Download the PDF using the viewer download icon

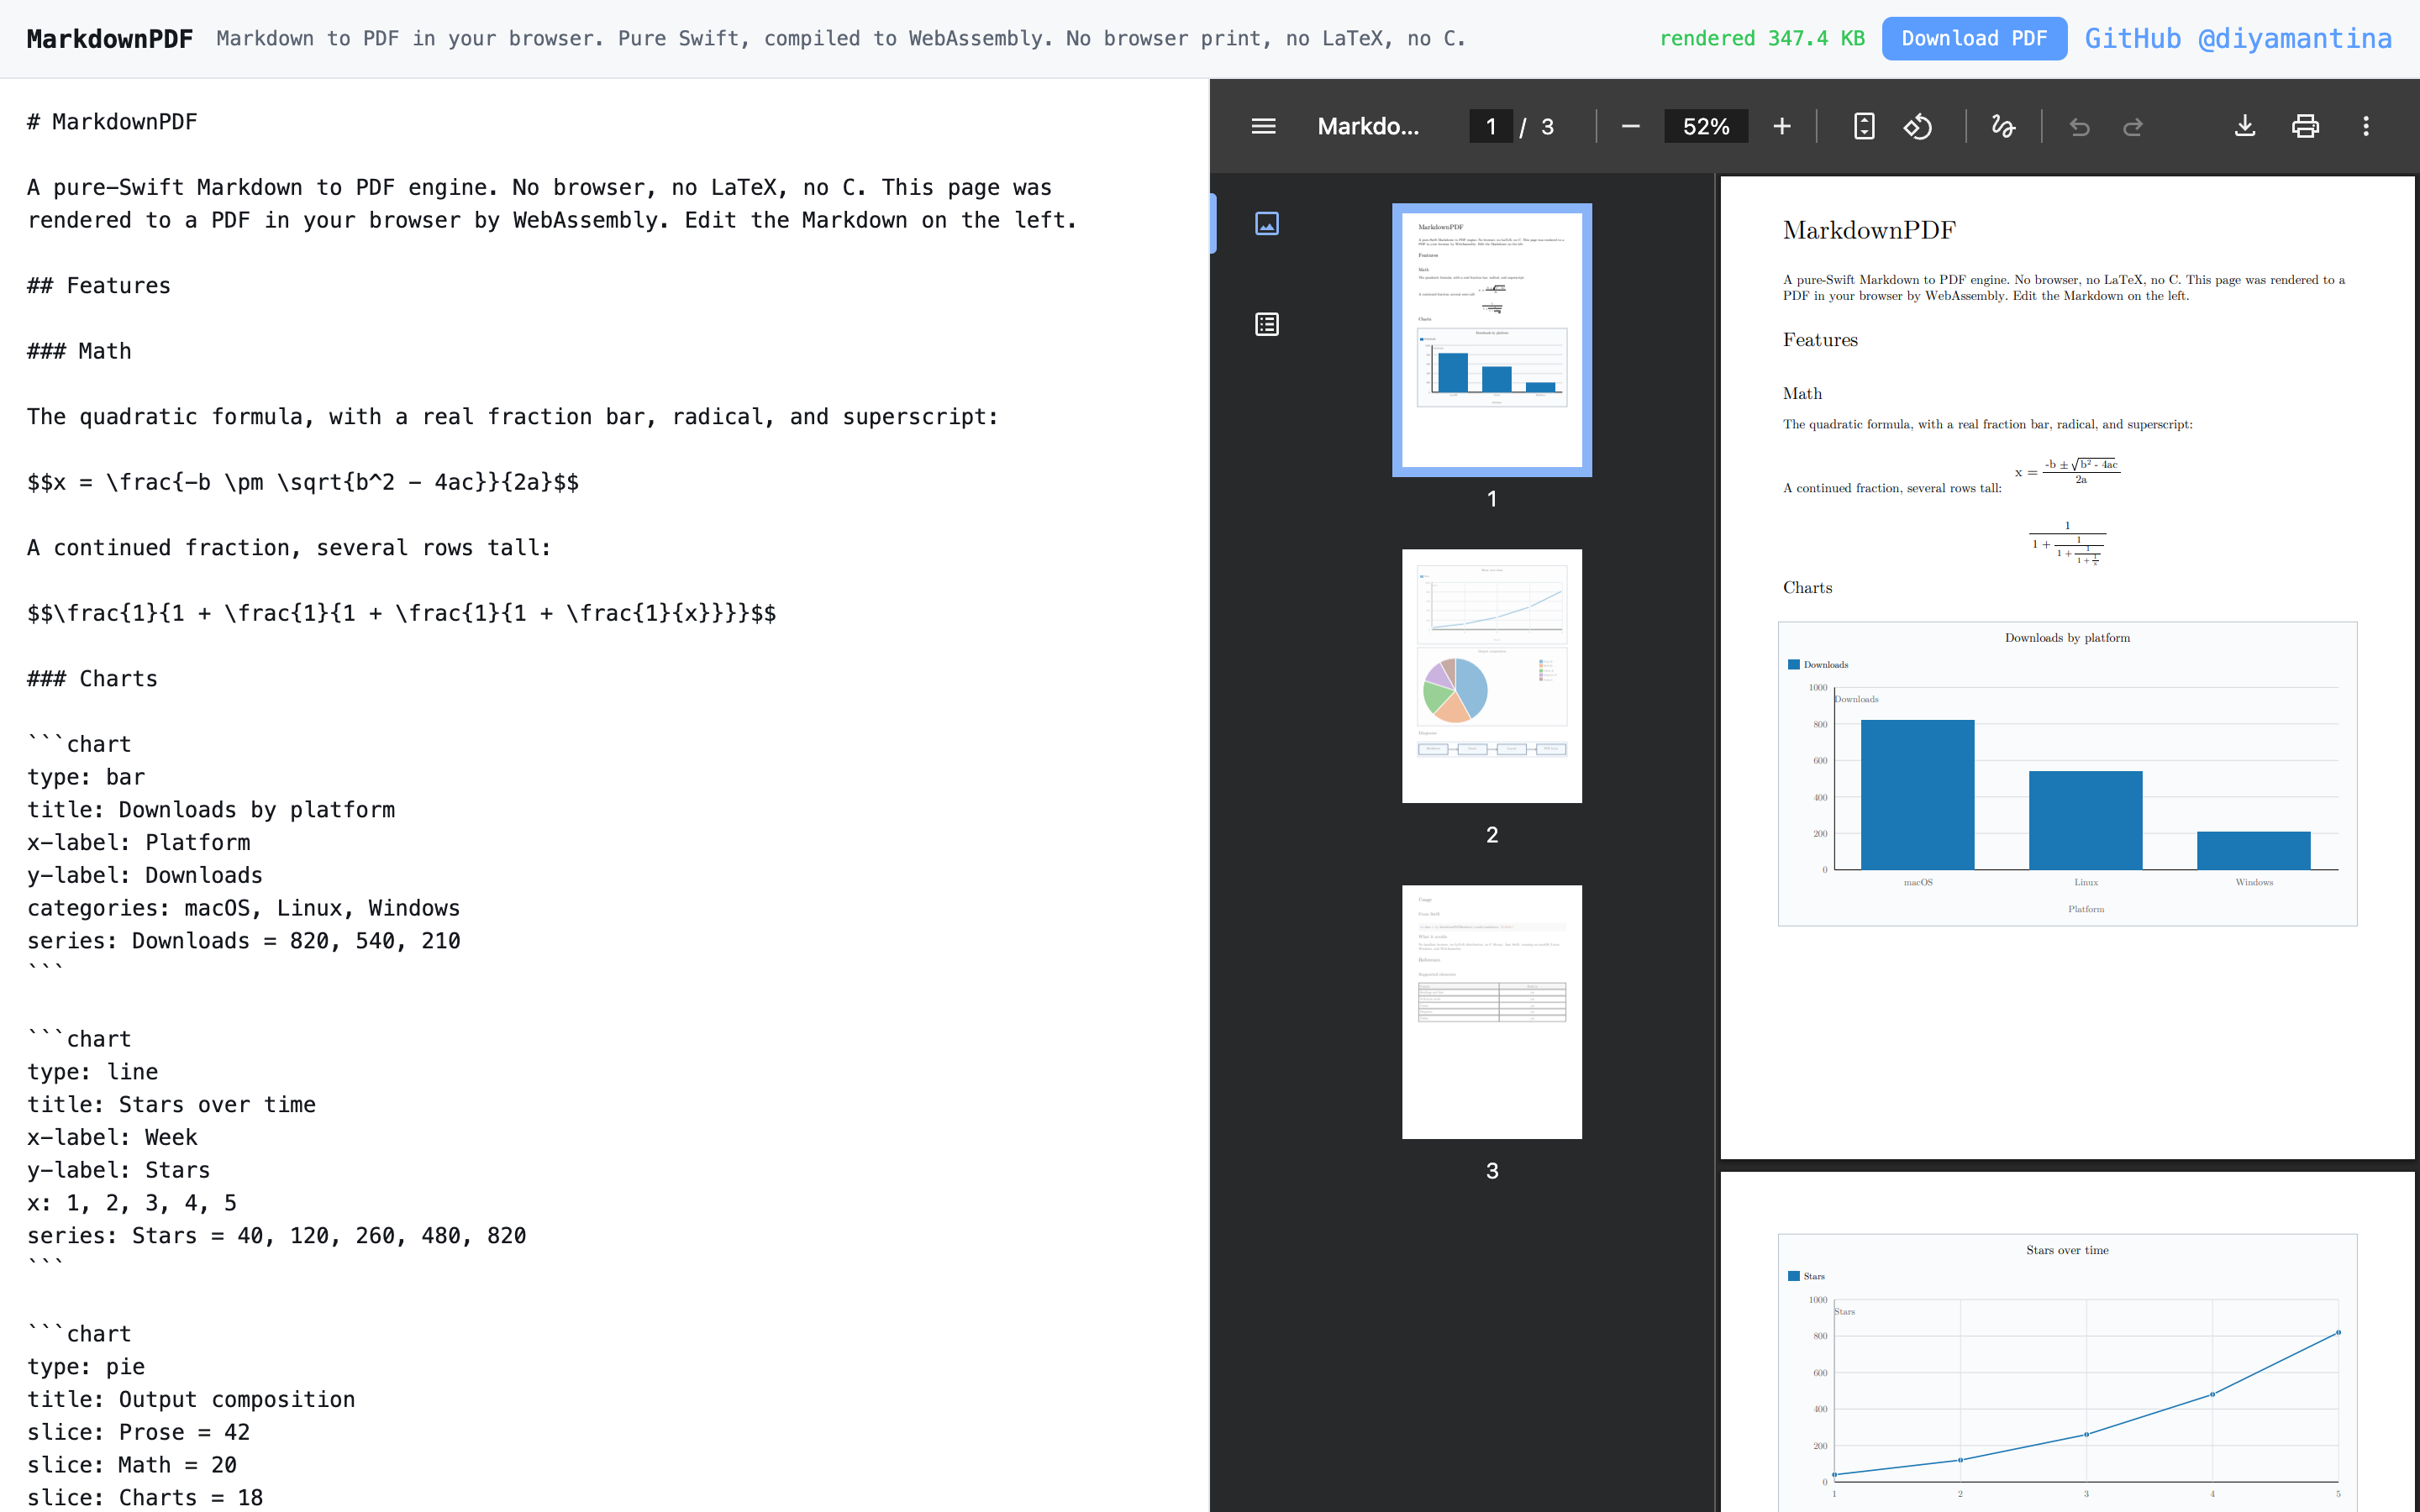(2245, 126)
